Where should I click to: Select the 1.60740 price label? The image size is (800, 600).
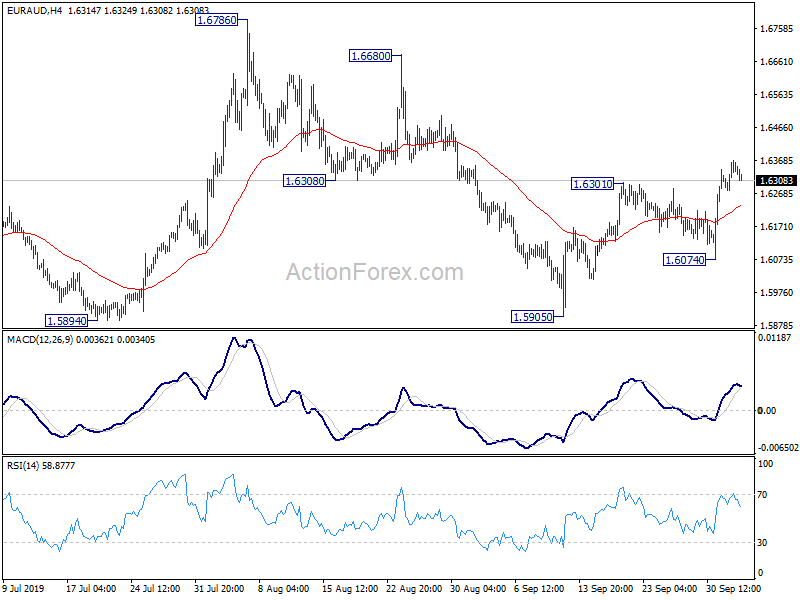point(685,260)
